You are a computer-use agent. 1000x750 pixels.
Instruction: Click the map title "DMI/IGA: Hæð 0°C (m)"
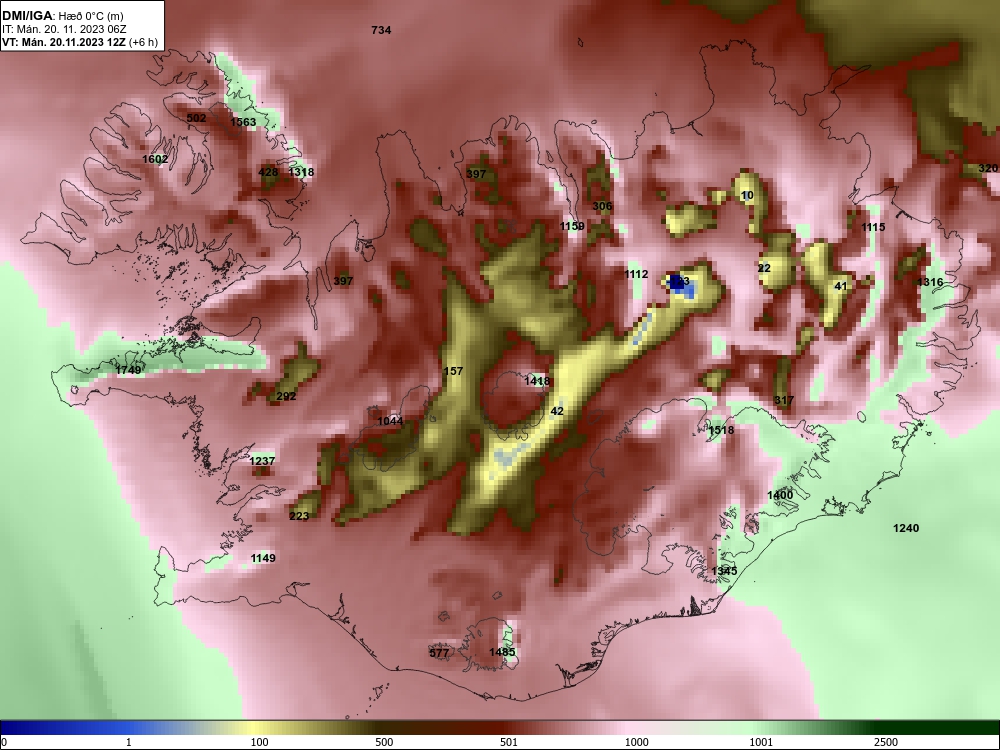62,16
